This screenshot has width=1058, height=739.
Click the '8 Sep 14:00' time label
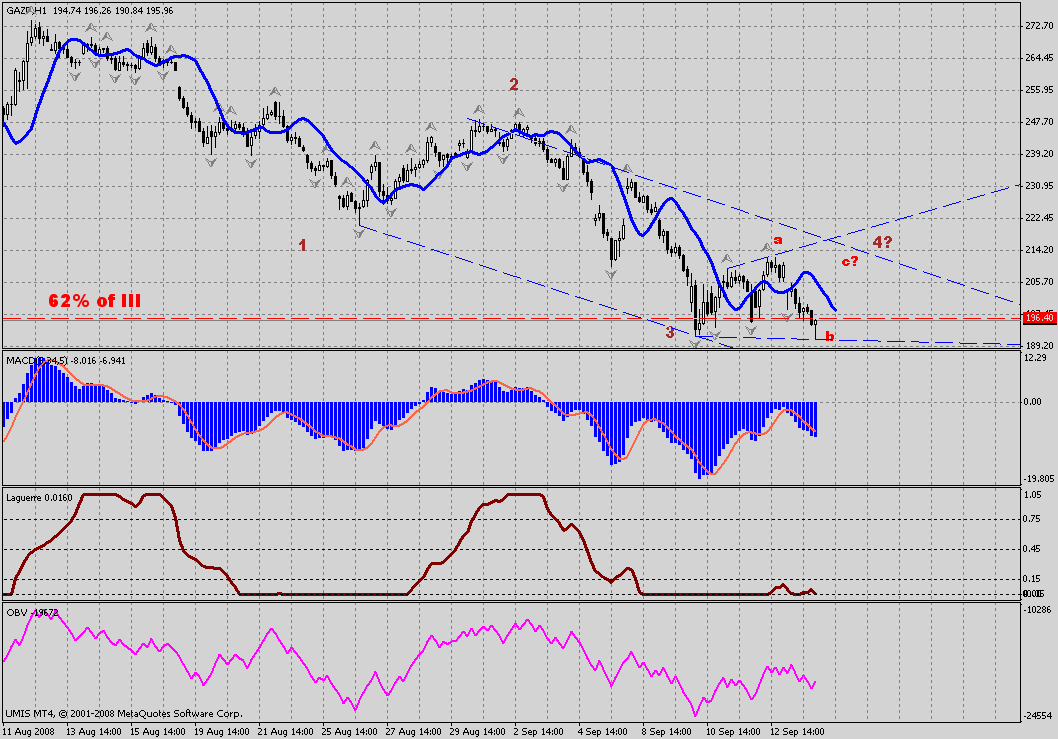point(667,732)
